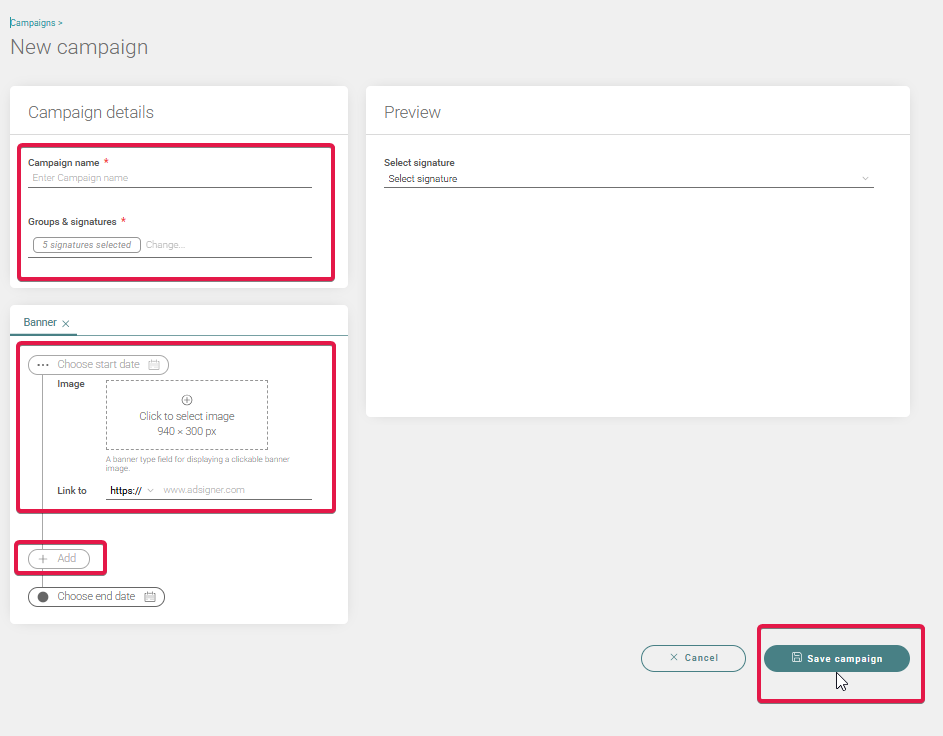
Task: Click the X icon inside the Cancel button
Action: [x=672, y=658]
